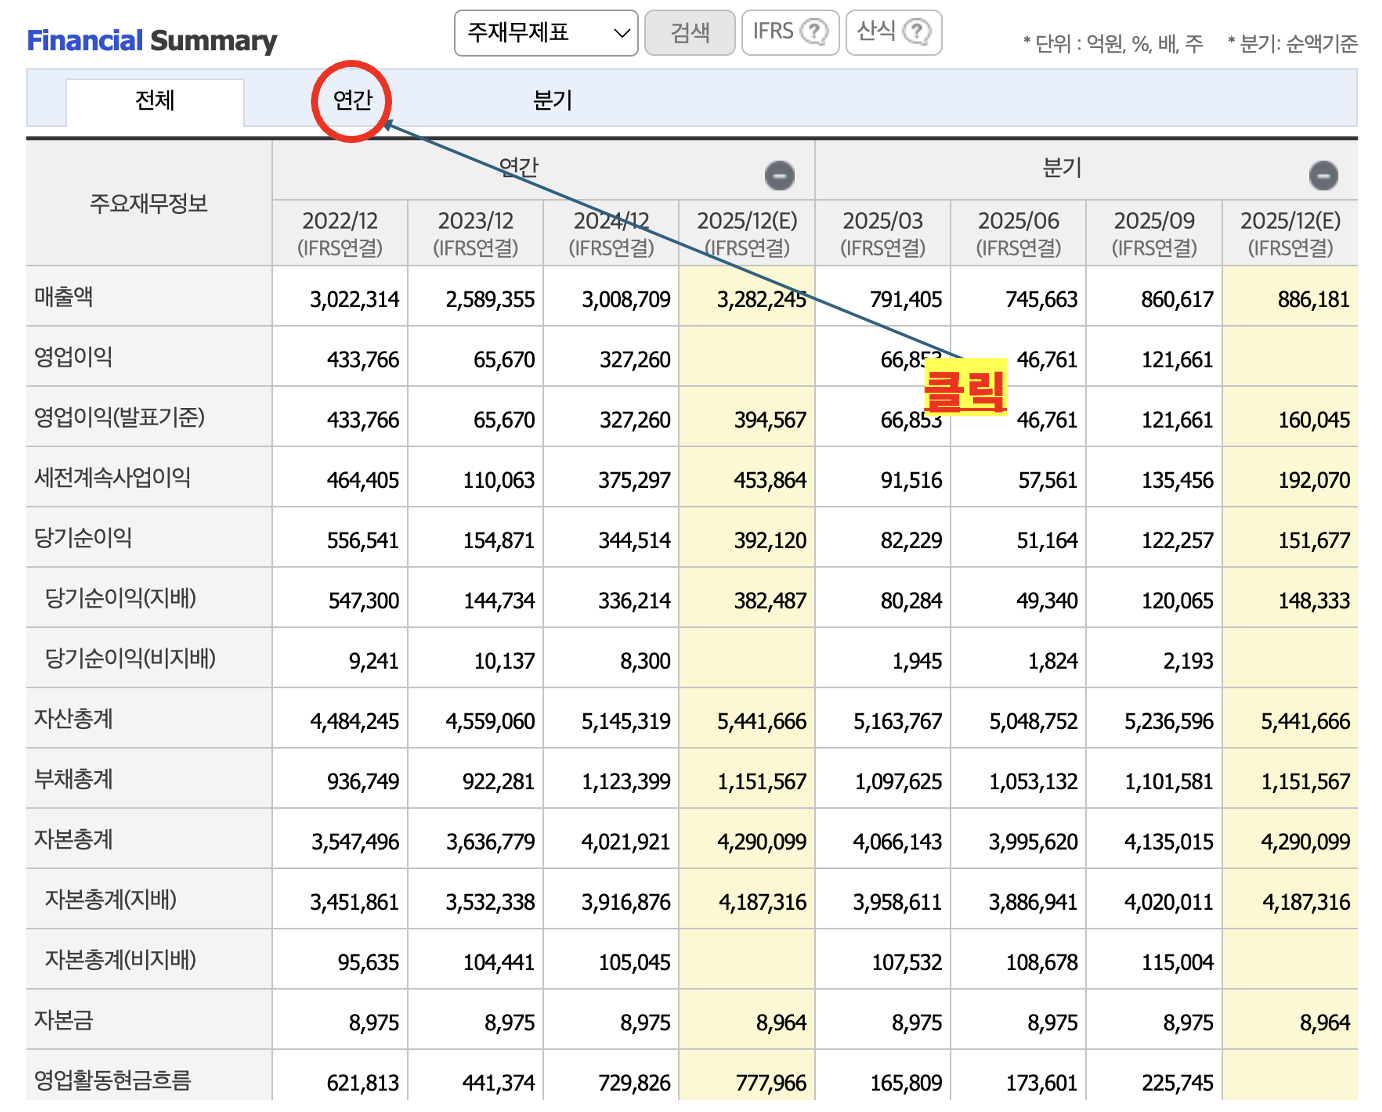The width and height of the screenshot is (1382, 1112).
Task: Click the 2025/12(E) annual column header
Action: [747, 232]
